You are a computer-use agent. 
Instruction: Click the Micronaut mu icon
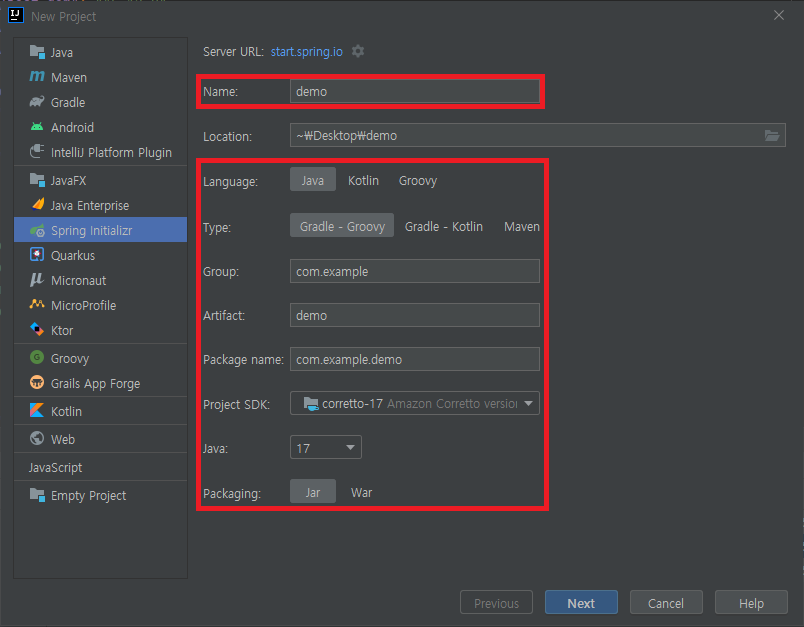(x=37, y=279)
